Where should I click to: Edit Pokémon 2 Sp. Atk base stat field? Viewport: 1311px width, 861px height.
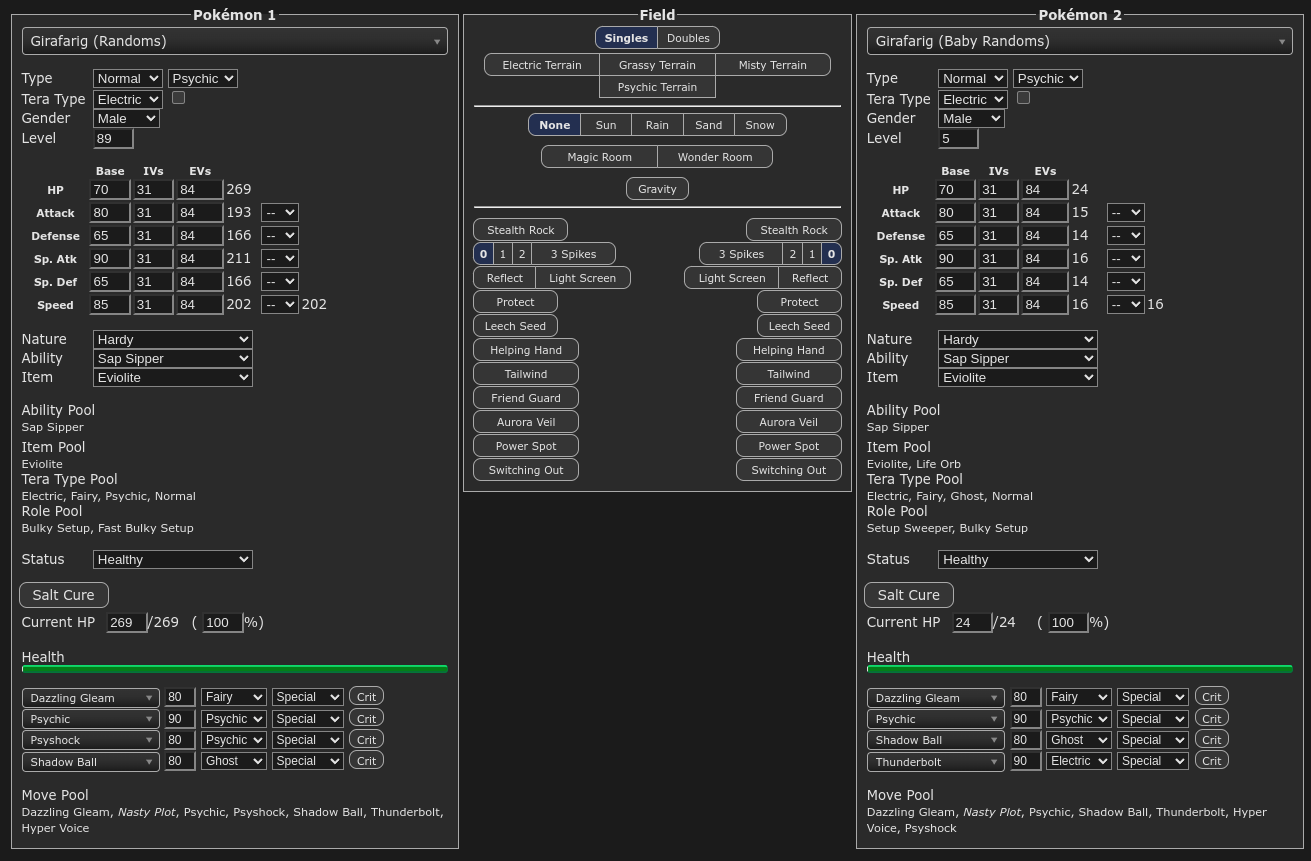coord(955,259)
